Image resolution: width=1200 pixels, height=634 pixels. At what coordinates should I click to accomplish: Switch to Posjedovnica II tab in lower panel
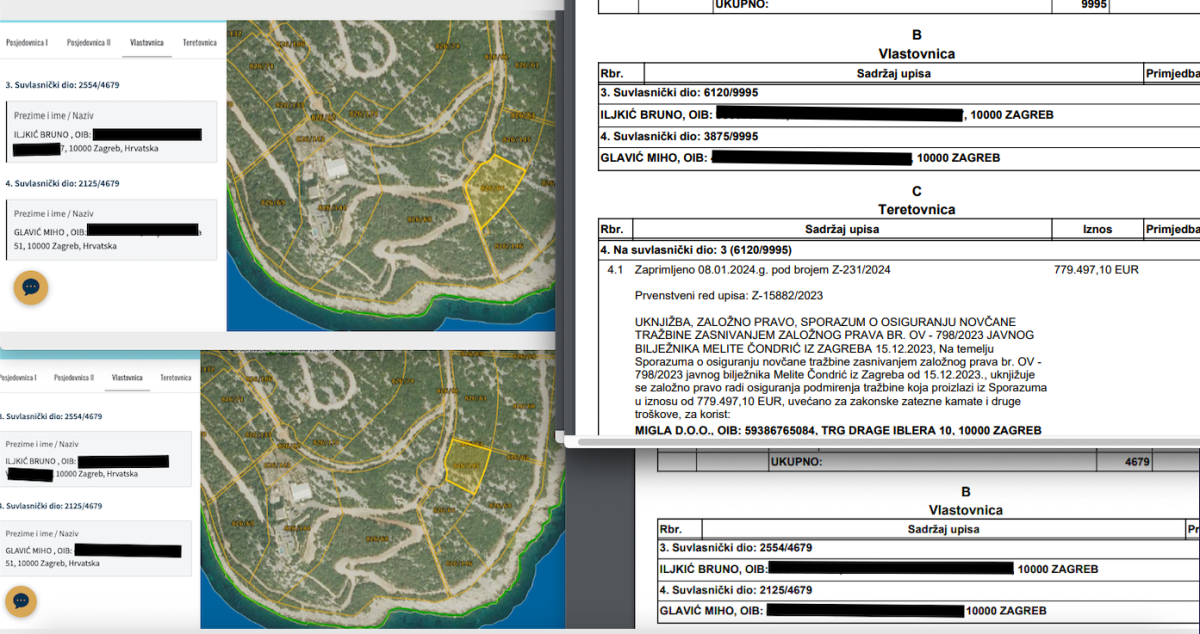pos(75,378)
